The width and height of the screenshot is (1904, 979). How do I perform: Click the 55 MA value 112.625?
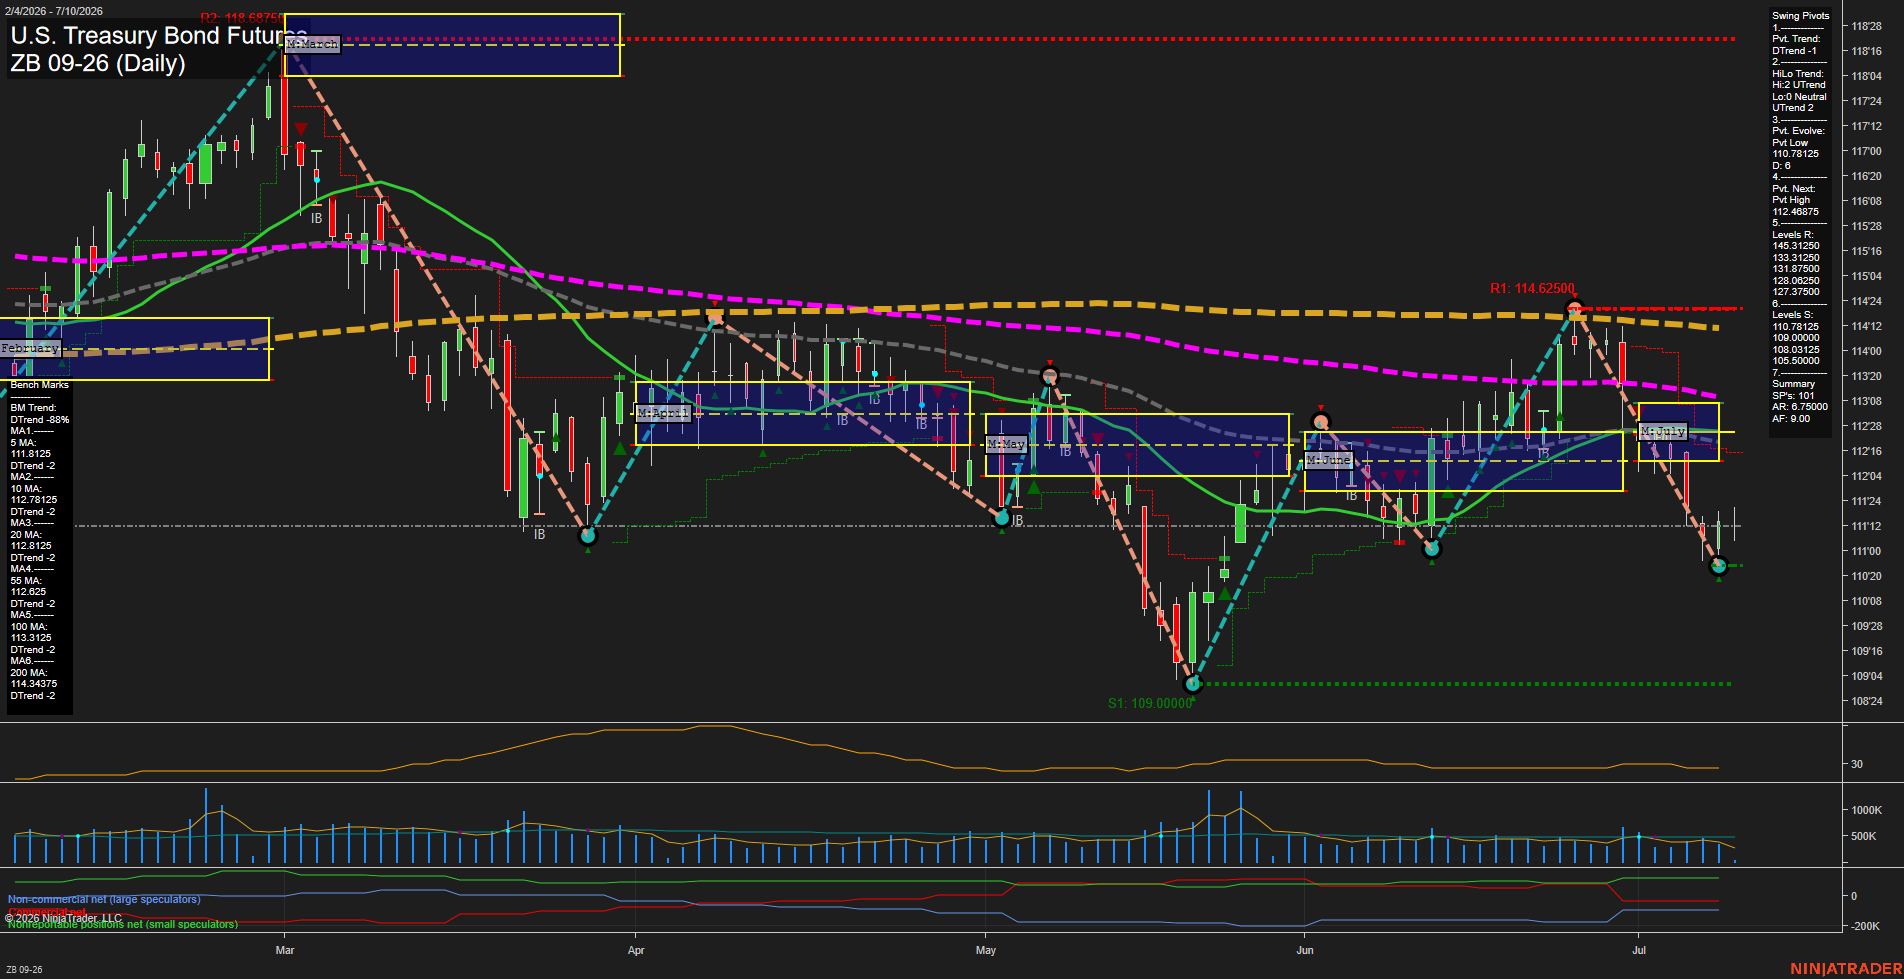[x=28, y=592]
